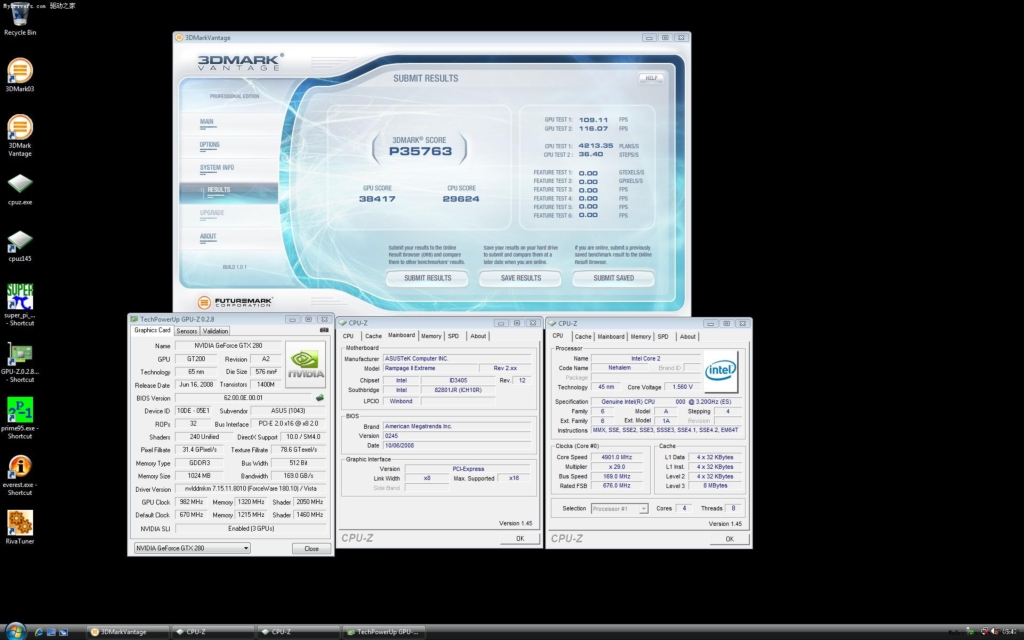The width and height of the screenshot is (1024, 640).
Task: Select the RivaTuner desktop icon
Action: pyautogui.click(x=20, y=527)
